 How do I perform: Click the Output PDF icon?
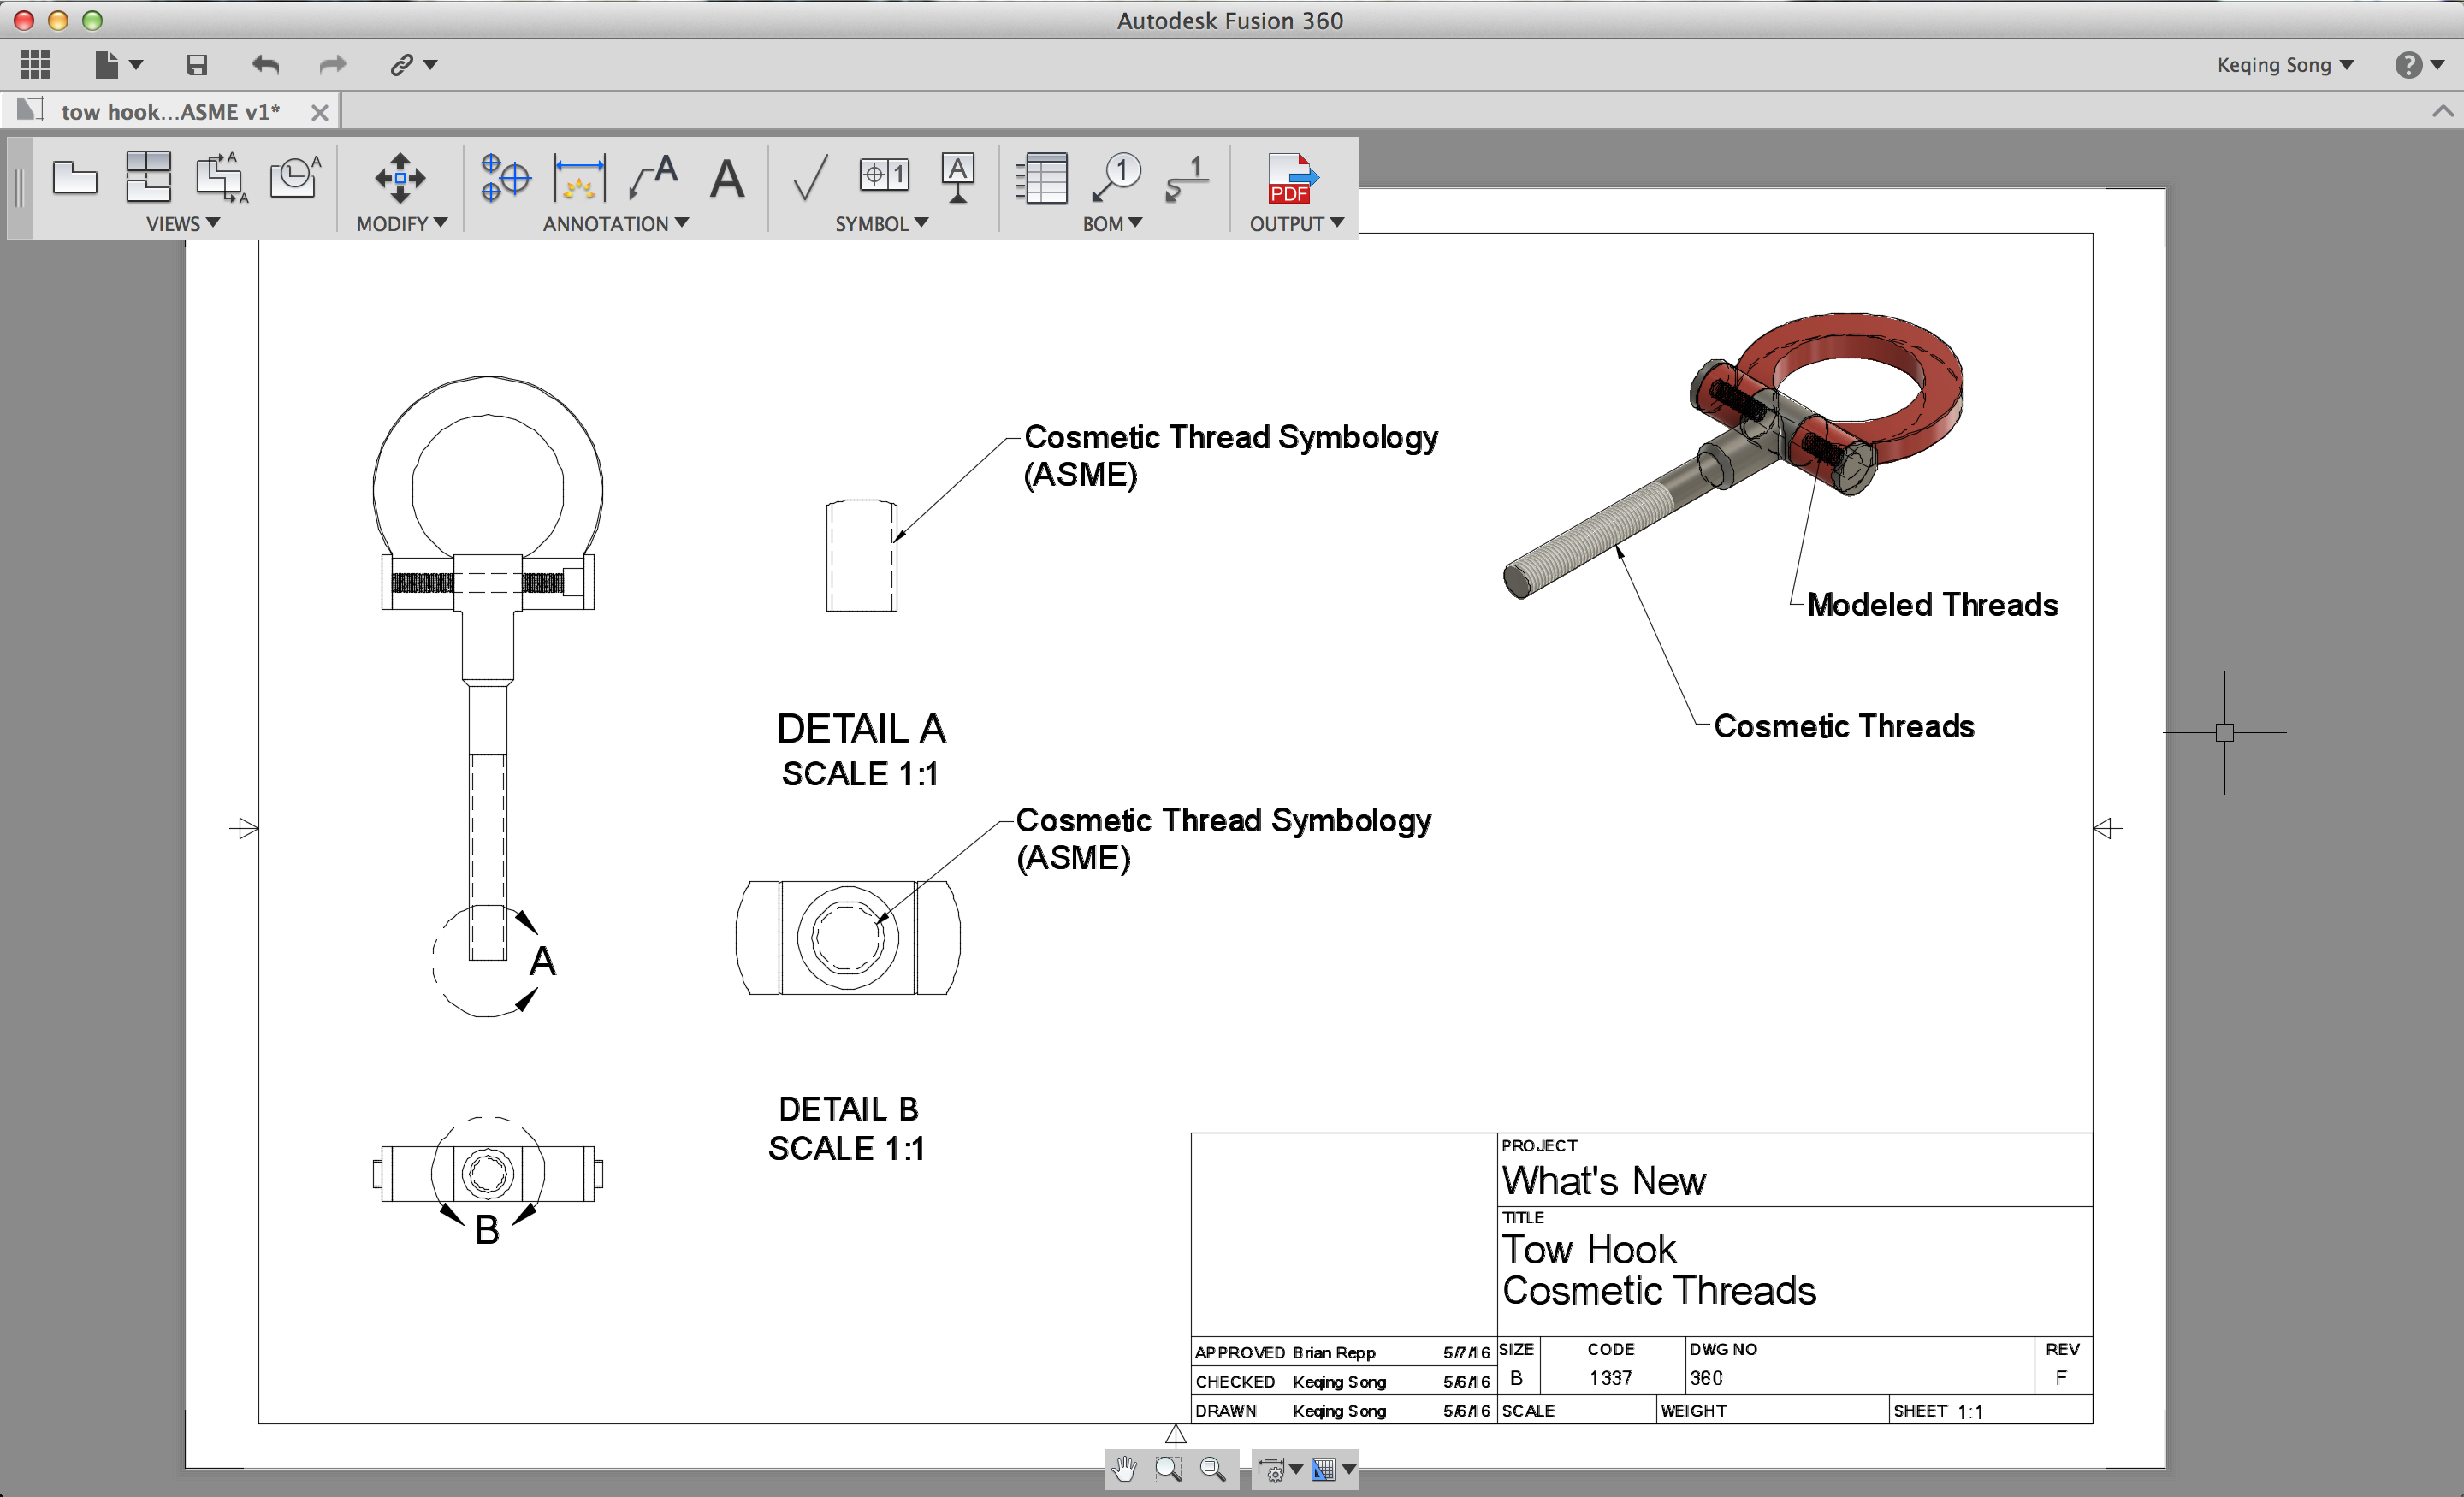coord(1292,178)
